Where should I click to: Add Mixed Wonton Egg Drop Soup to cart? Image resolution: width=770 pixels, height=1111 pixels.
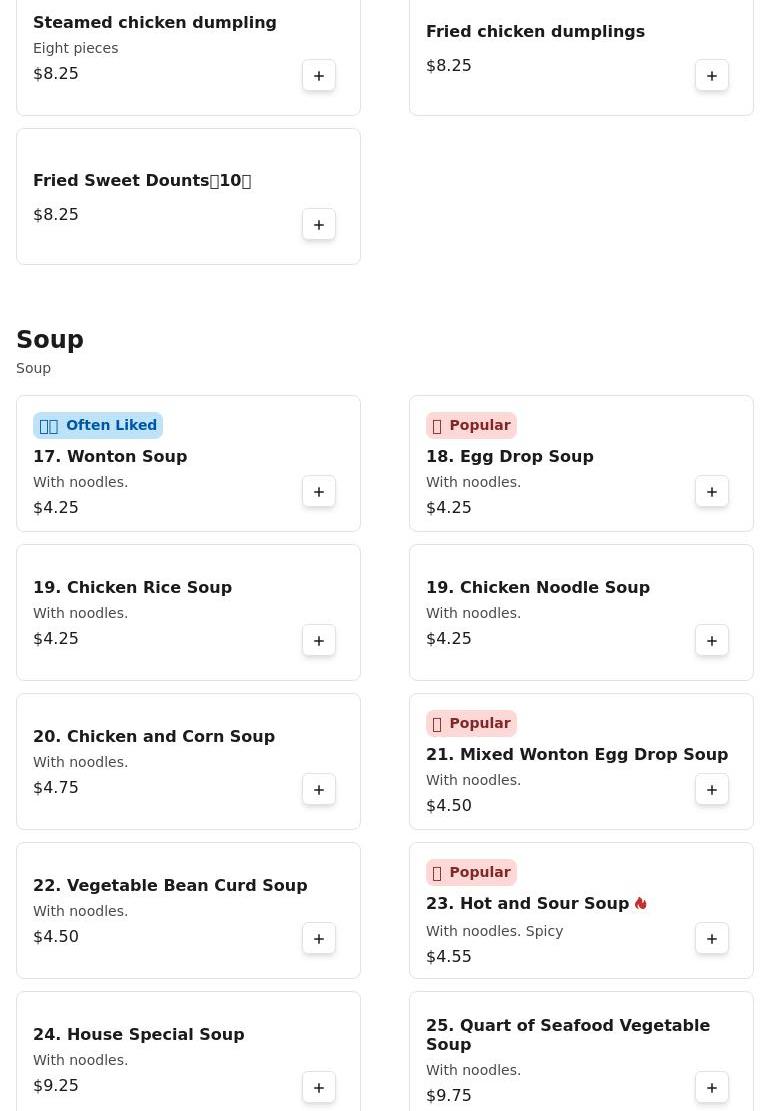point(712,789)
